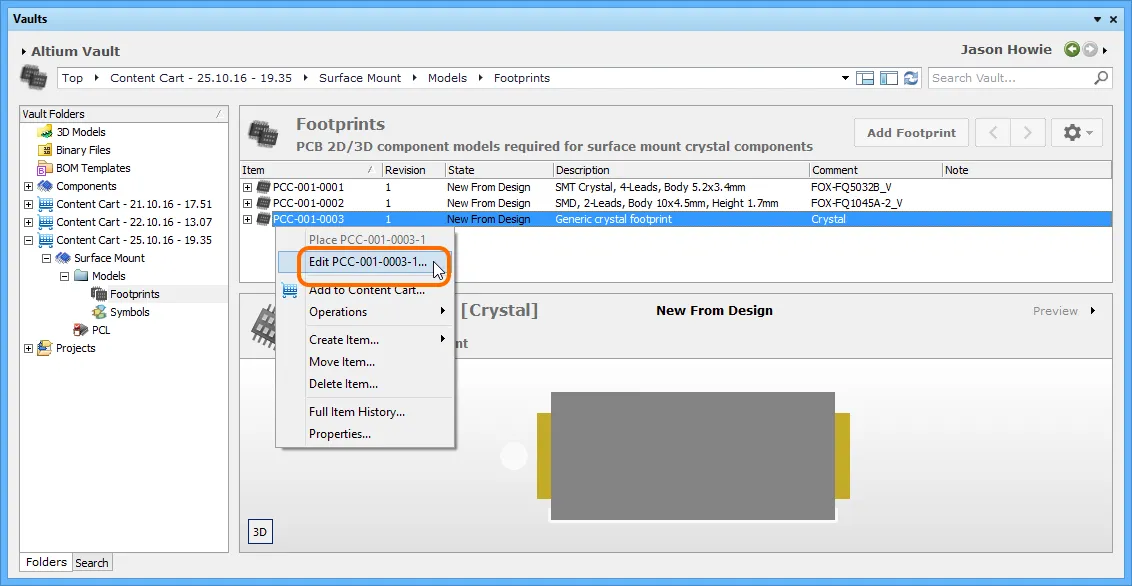Click the green back navigation arrow
Image resolution: width=1132 pixels, height=586 pixels.
1072,50
